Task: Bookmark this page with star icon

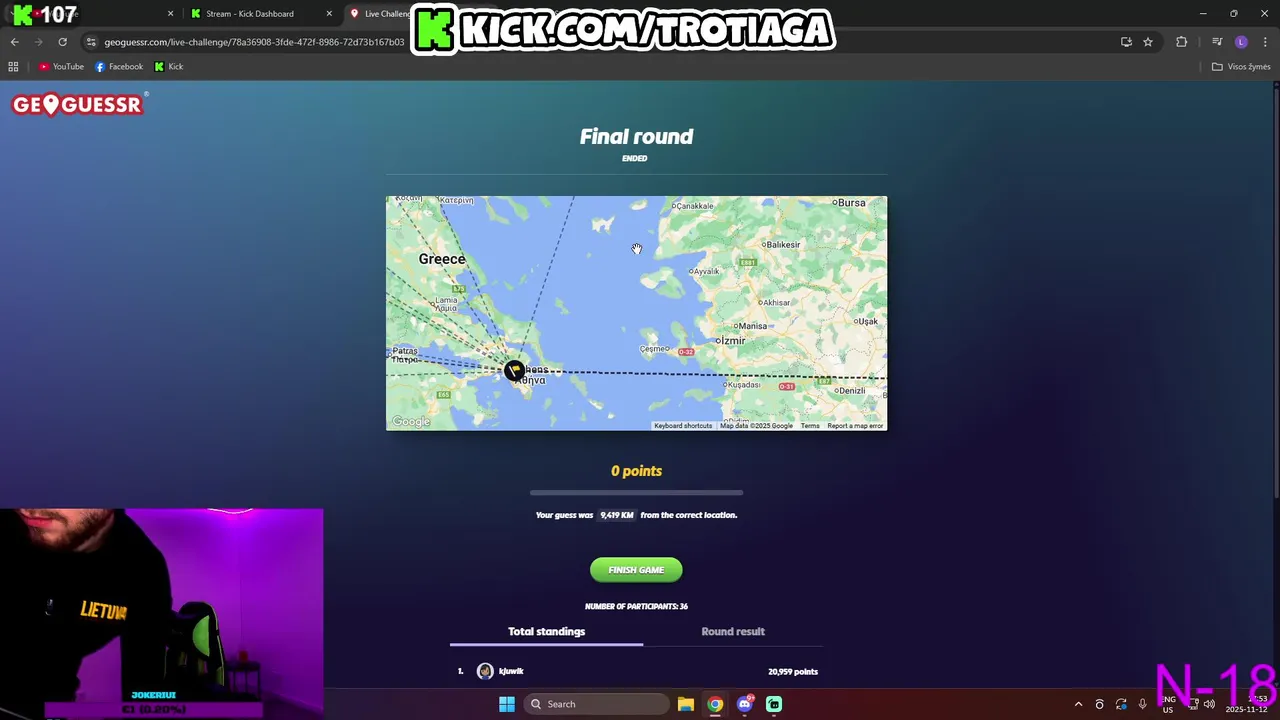Action: 1148,42
